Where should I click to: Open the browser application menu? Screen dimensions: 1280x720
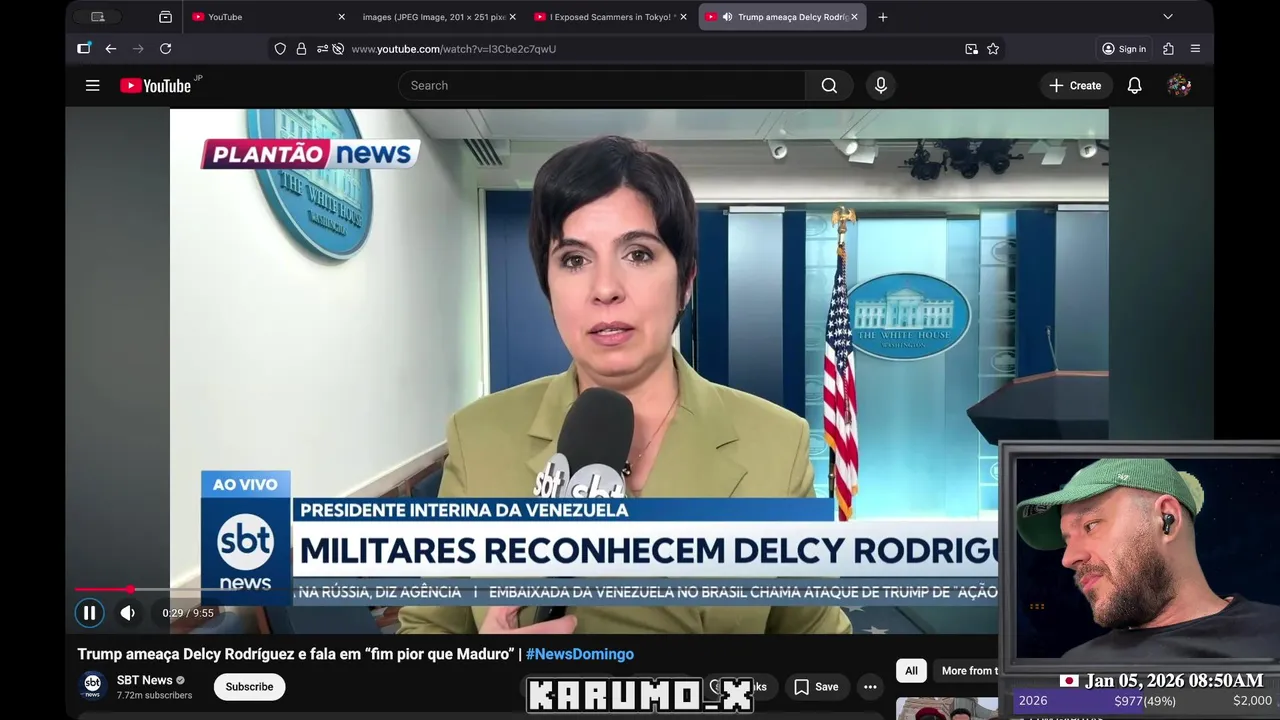(1195, 48)
